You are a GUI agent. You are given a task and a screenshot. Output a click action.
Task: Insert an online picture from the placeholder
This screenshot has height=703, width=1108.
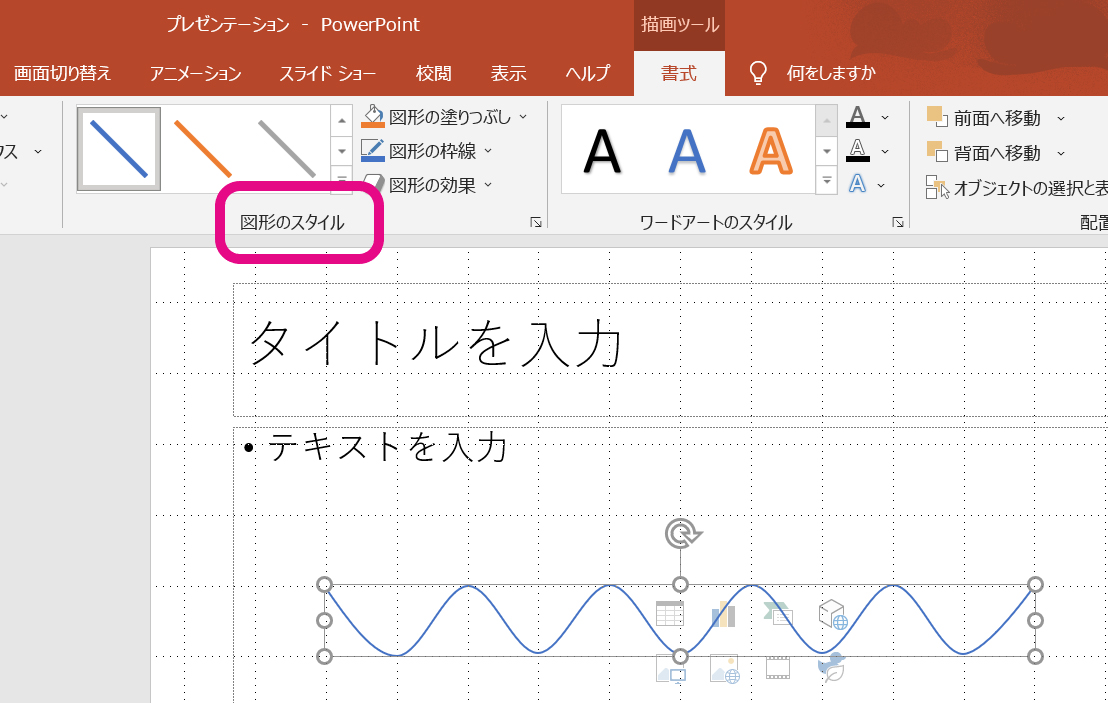724,668
